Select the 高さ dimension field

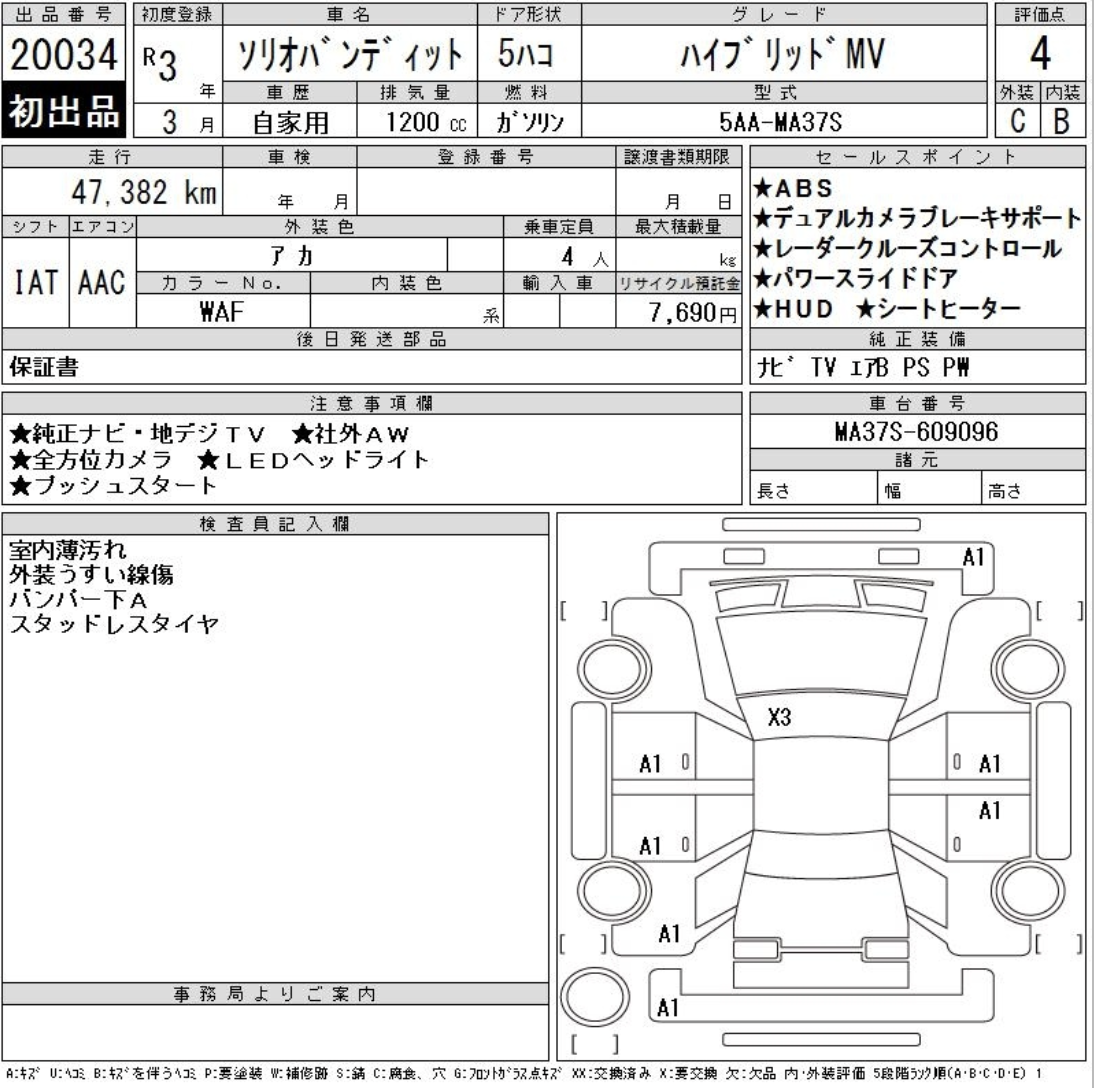pos(1034,488)
